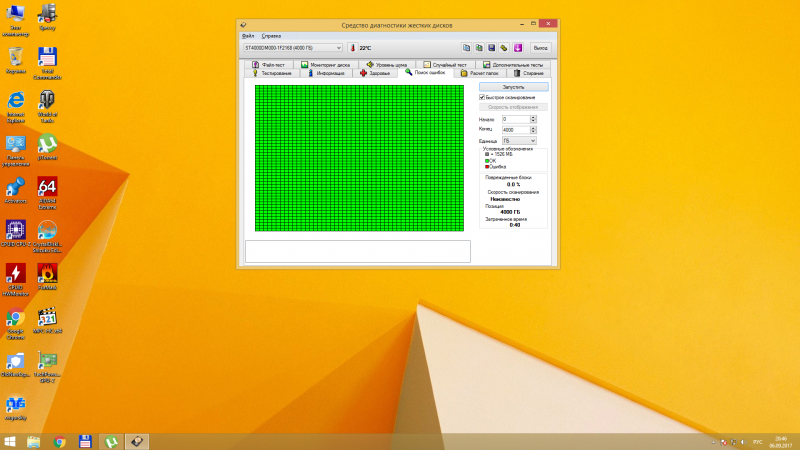
Task: Open the Windows Start button
Action: tap(10, 441)
